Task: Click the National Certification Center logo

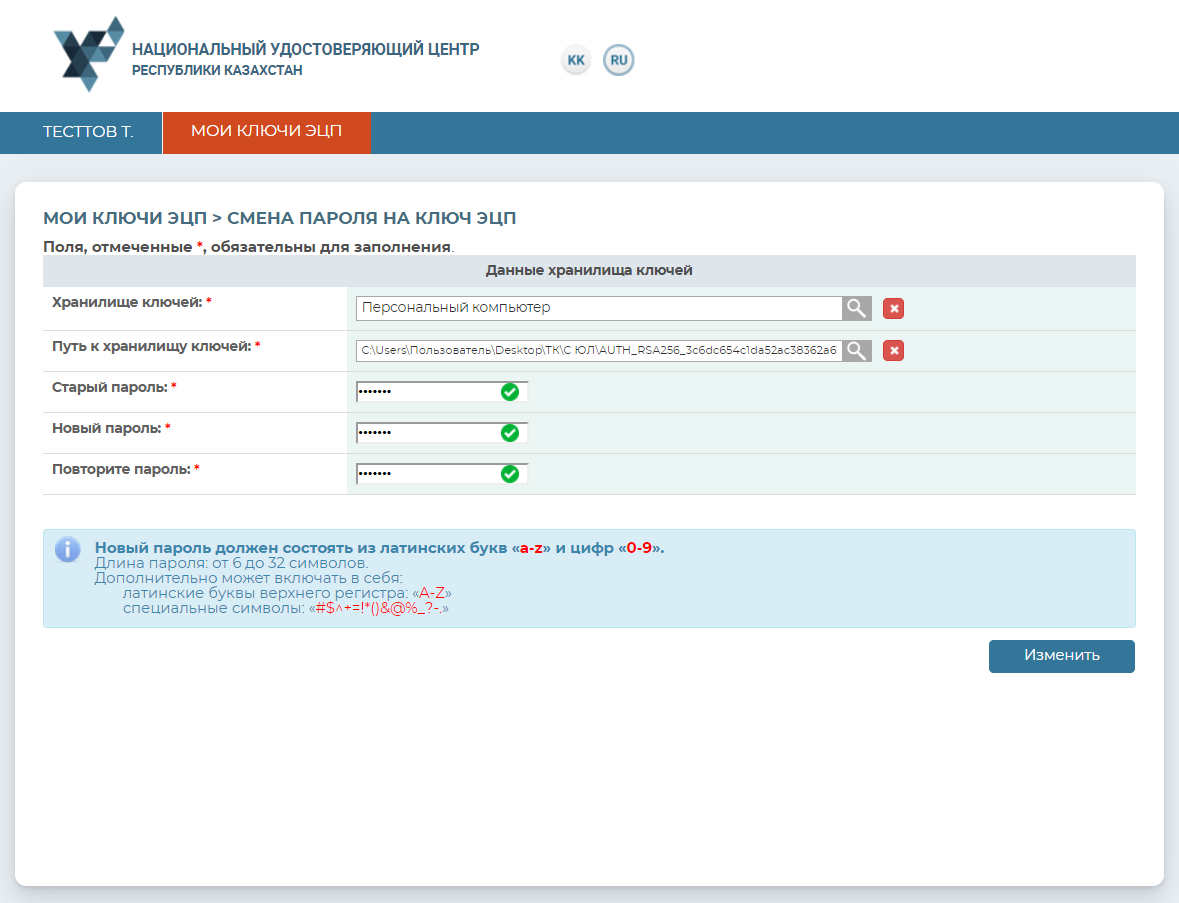Action: [89, 54]
